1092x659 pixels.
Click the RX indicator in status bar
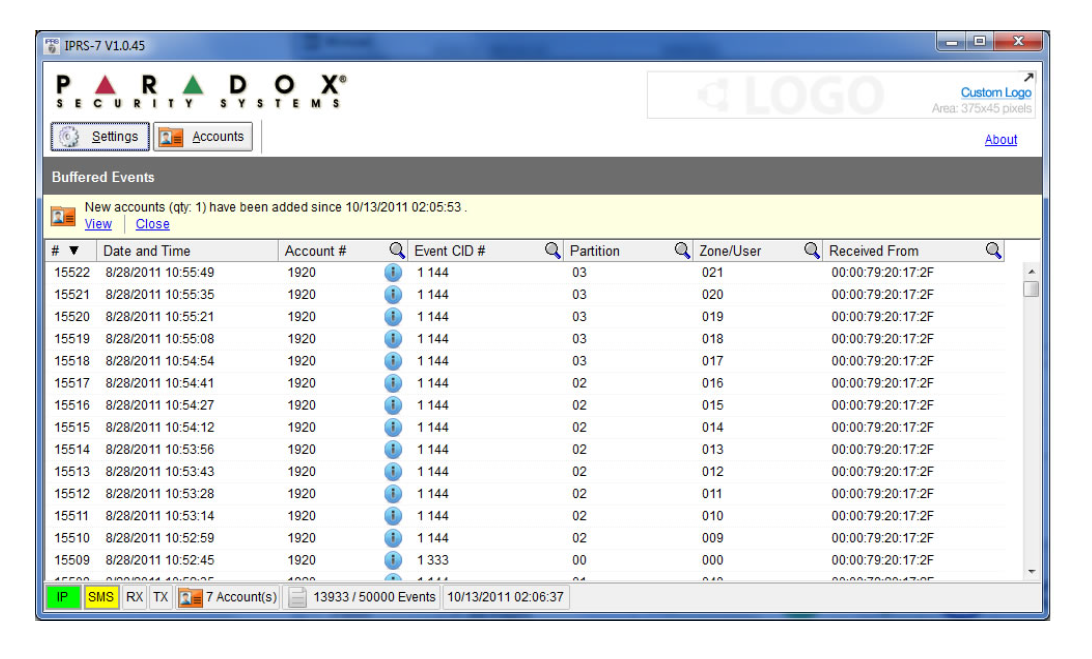click(x=135, y=597)
